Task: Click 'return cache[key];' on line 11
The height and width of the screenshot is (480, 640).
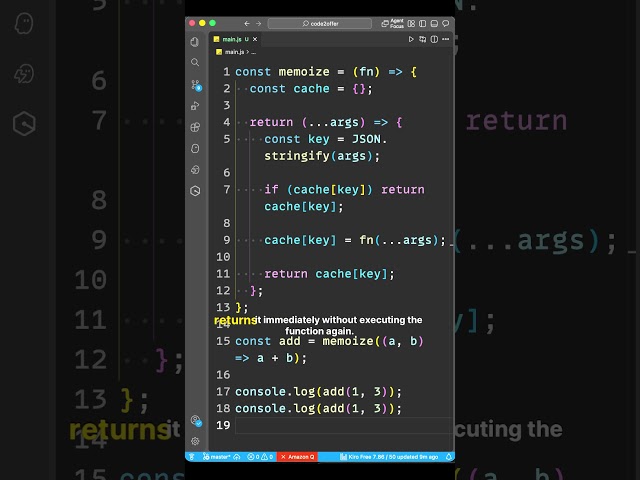Action: 329,273
